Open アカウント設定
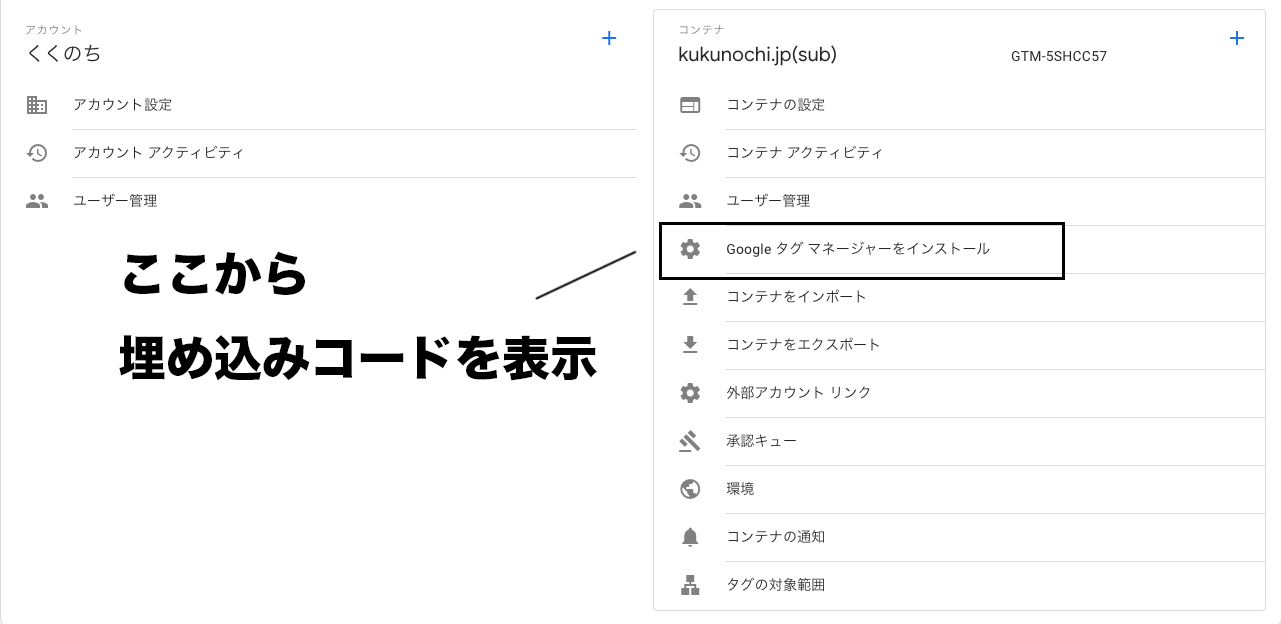The height and width of the screenshot is (624, 1281). (122, 105)
